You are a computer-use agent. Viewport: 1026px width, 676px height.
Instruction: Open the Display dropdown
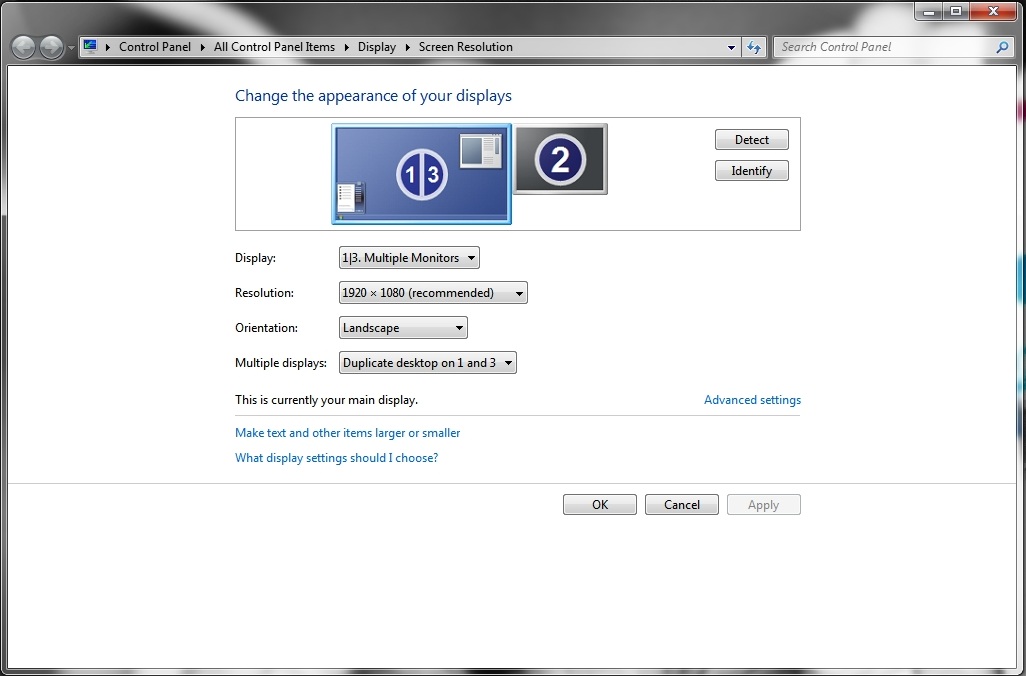pos(409,258)
